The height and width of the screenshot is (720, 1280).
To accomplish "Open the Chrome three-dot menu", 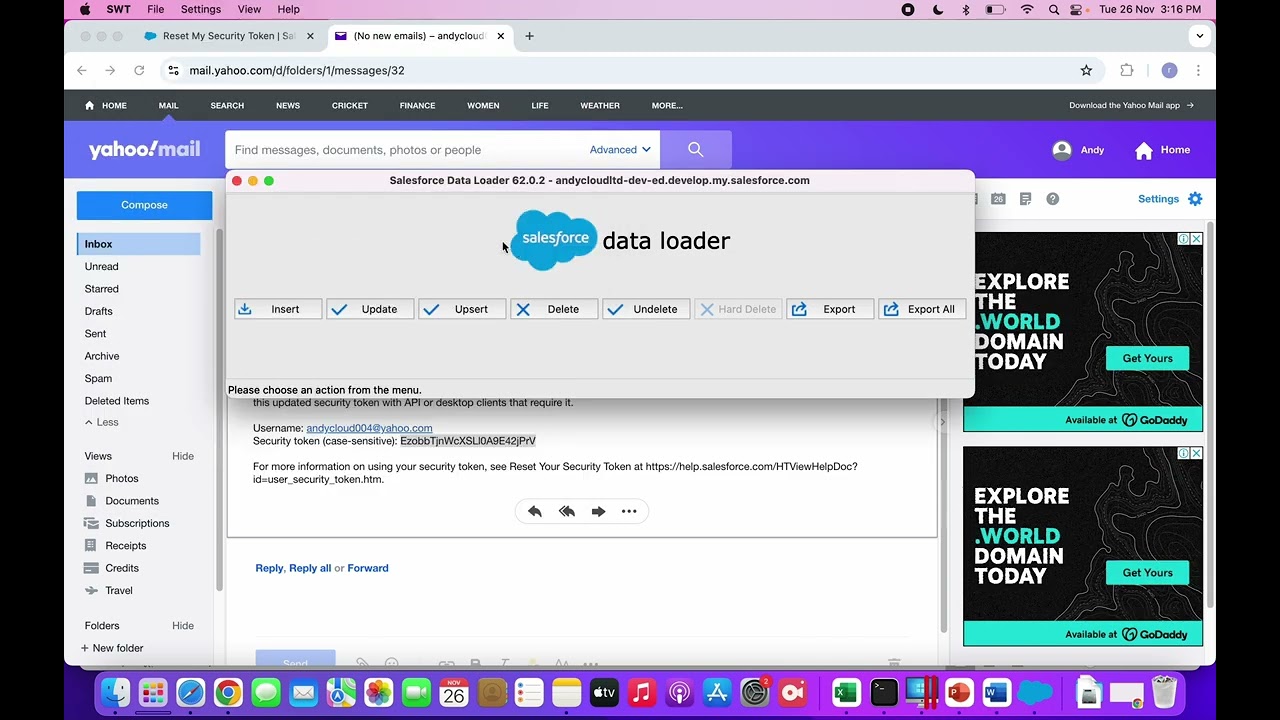I will click(x=1198, y=71).
